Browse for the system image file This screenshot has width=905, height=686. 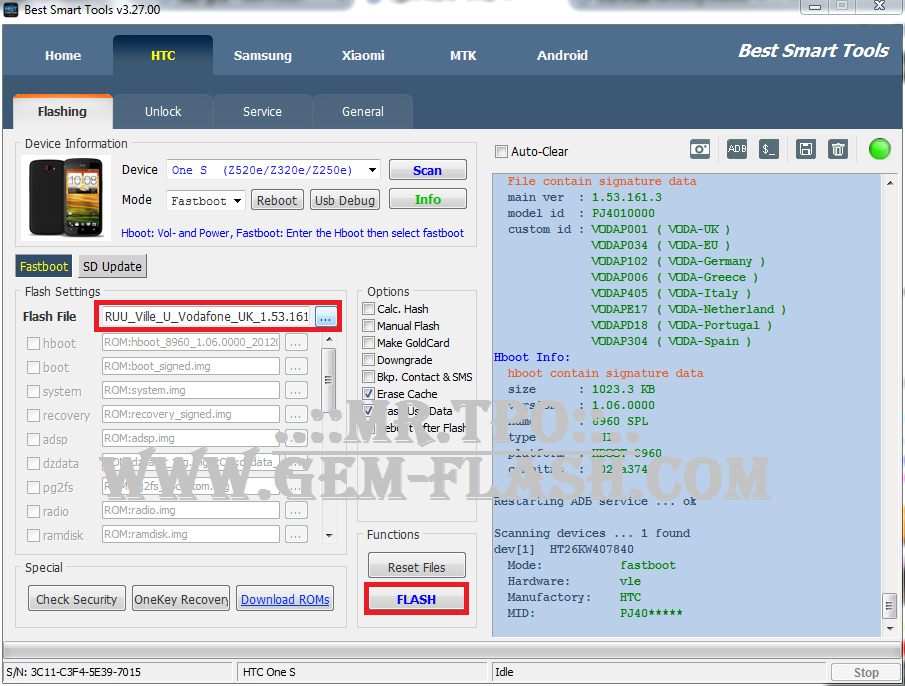click(x=295, y=391)
